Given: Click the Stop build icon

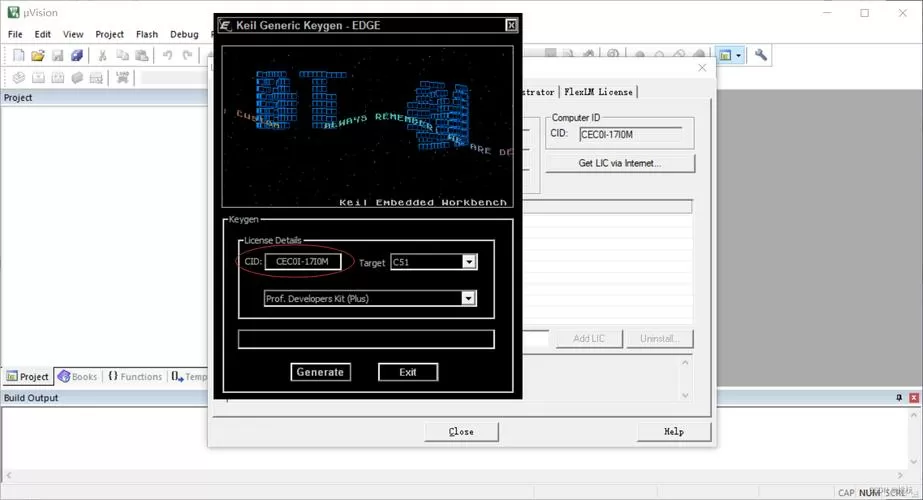Looking at the screenshot, I should tap(97, 78).
